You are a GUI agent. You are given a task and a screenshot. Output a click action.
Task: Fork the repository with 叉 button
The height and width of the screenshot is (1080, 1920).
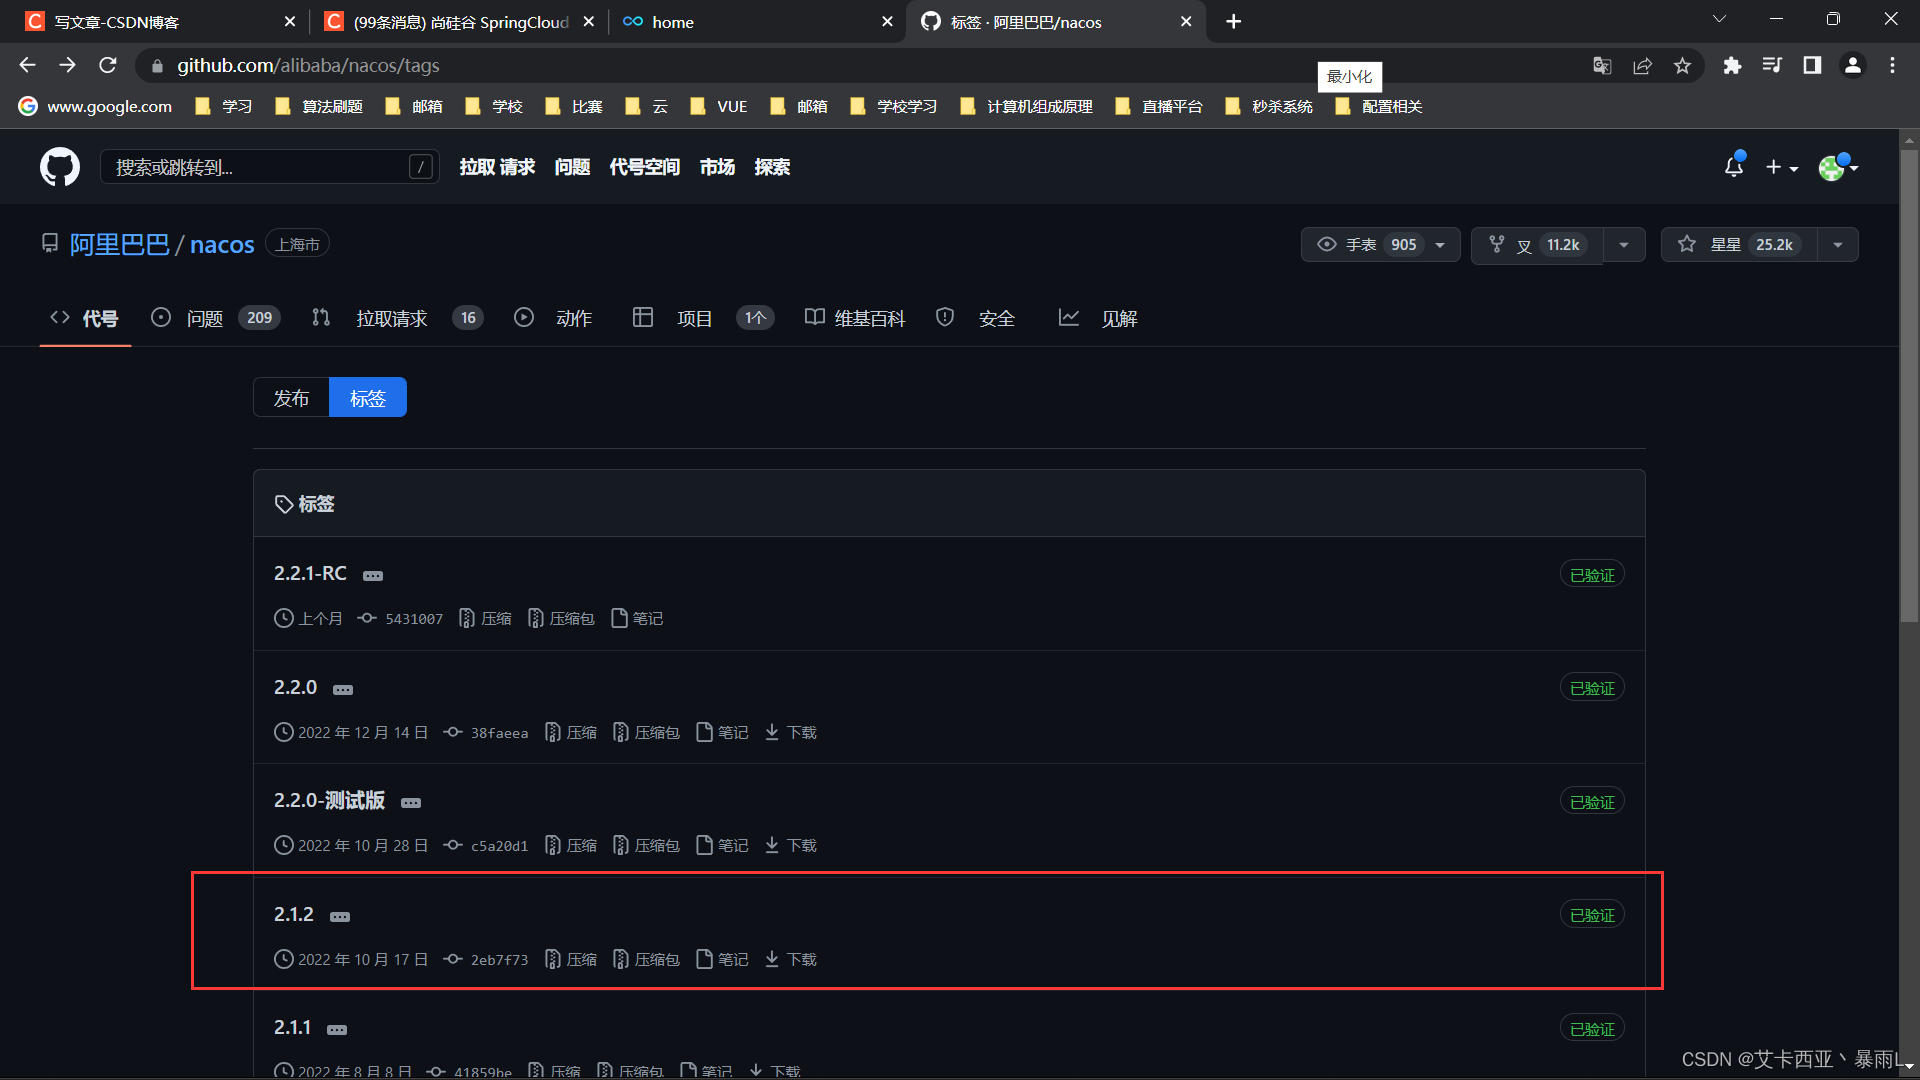coord(1537,244)
